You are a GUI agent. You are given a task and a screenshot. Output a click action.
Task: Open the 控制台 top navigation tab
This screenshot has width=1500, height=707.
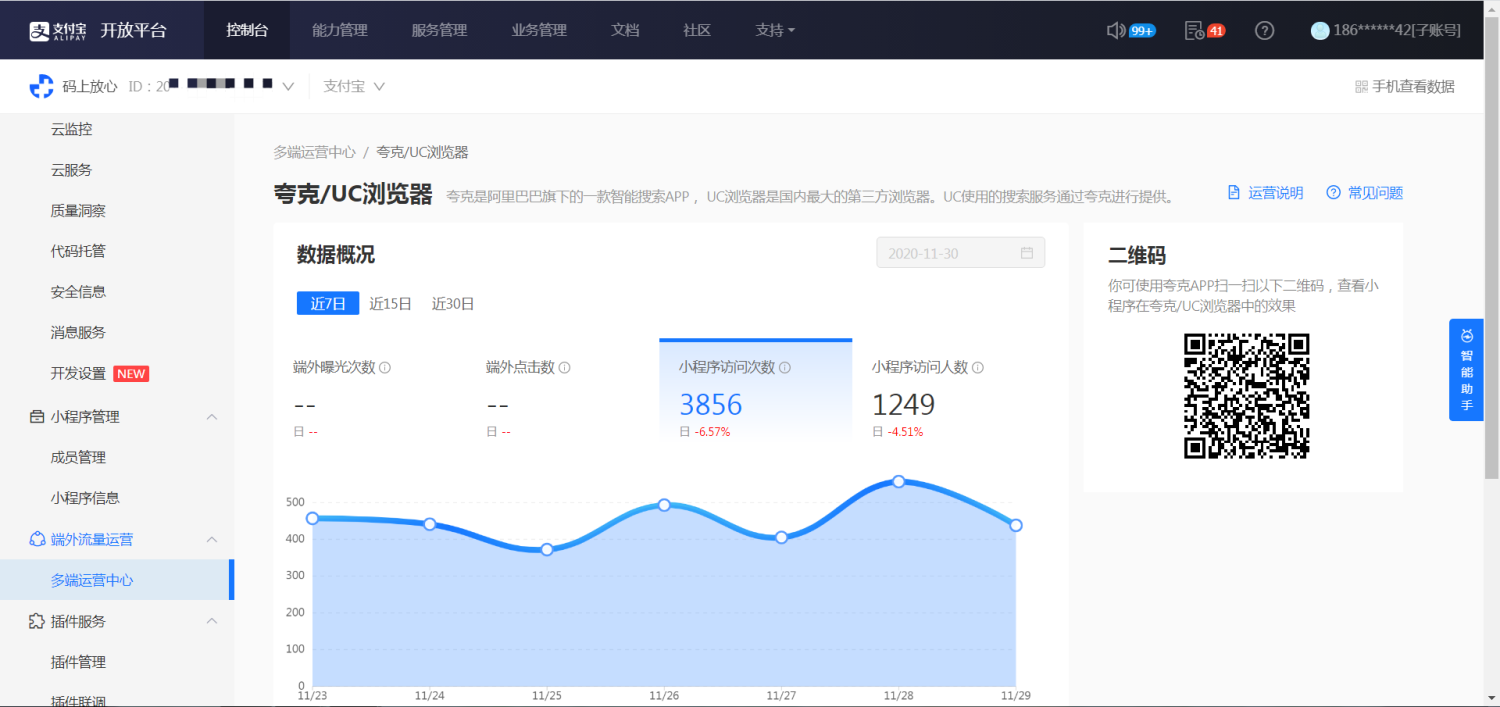pos(247,30)
